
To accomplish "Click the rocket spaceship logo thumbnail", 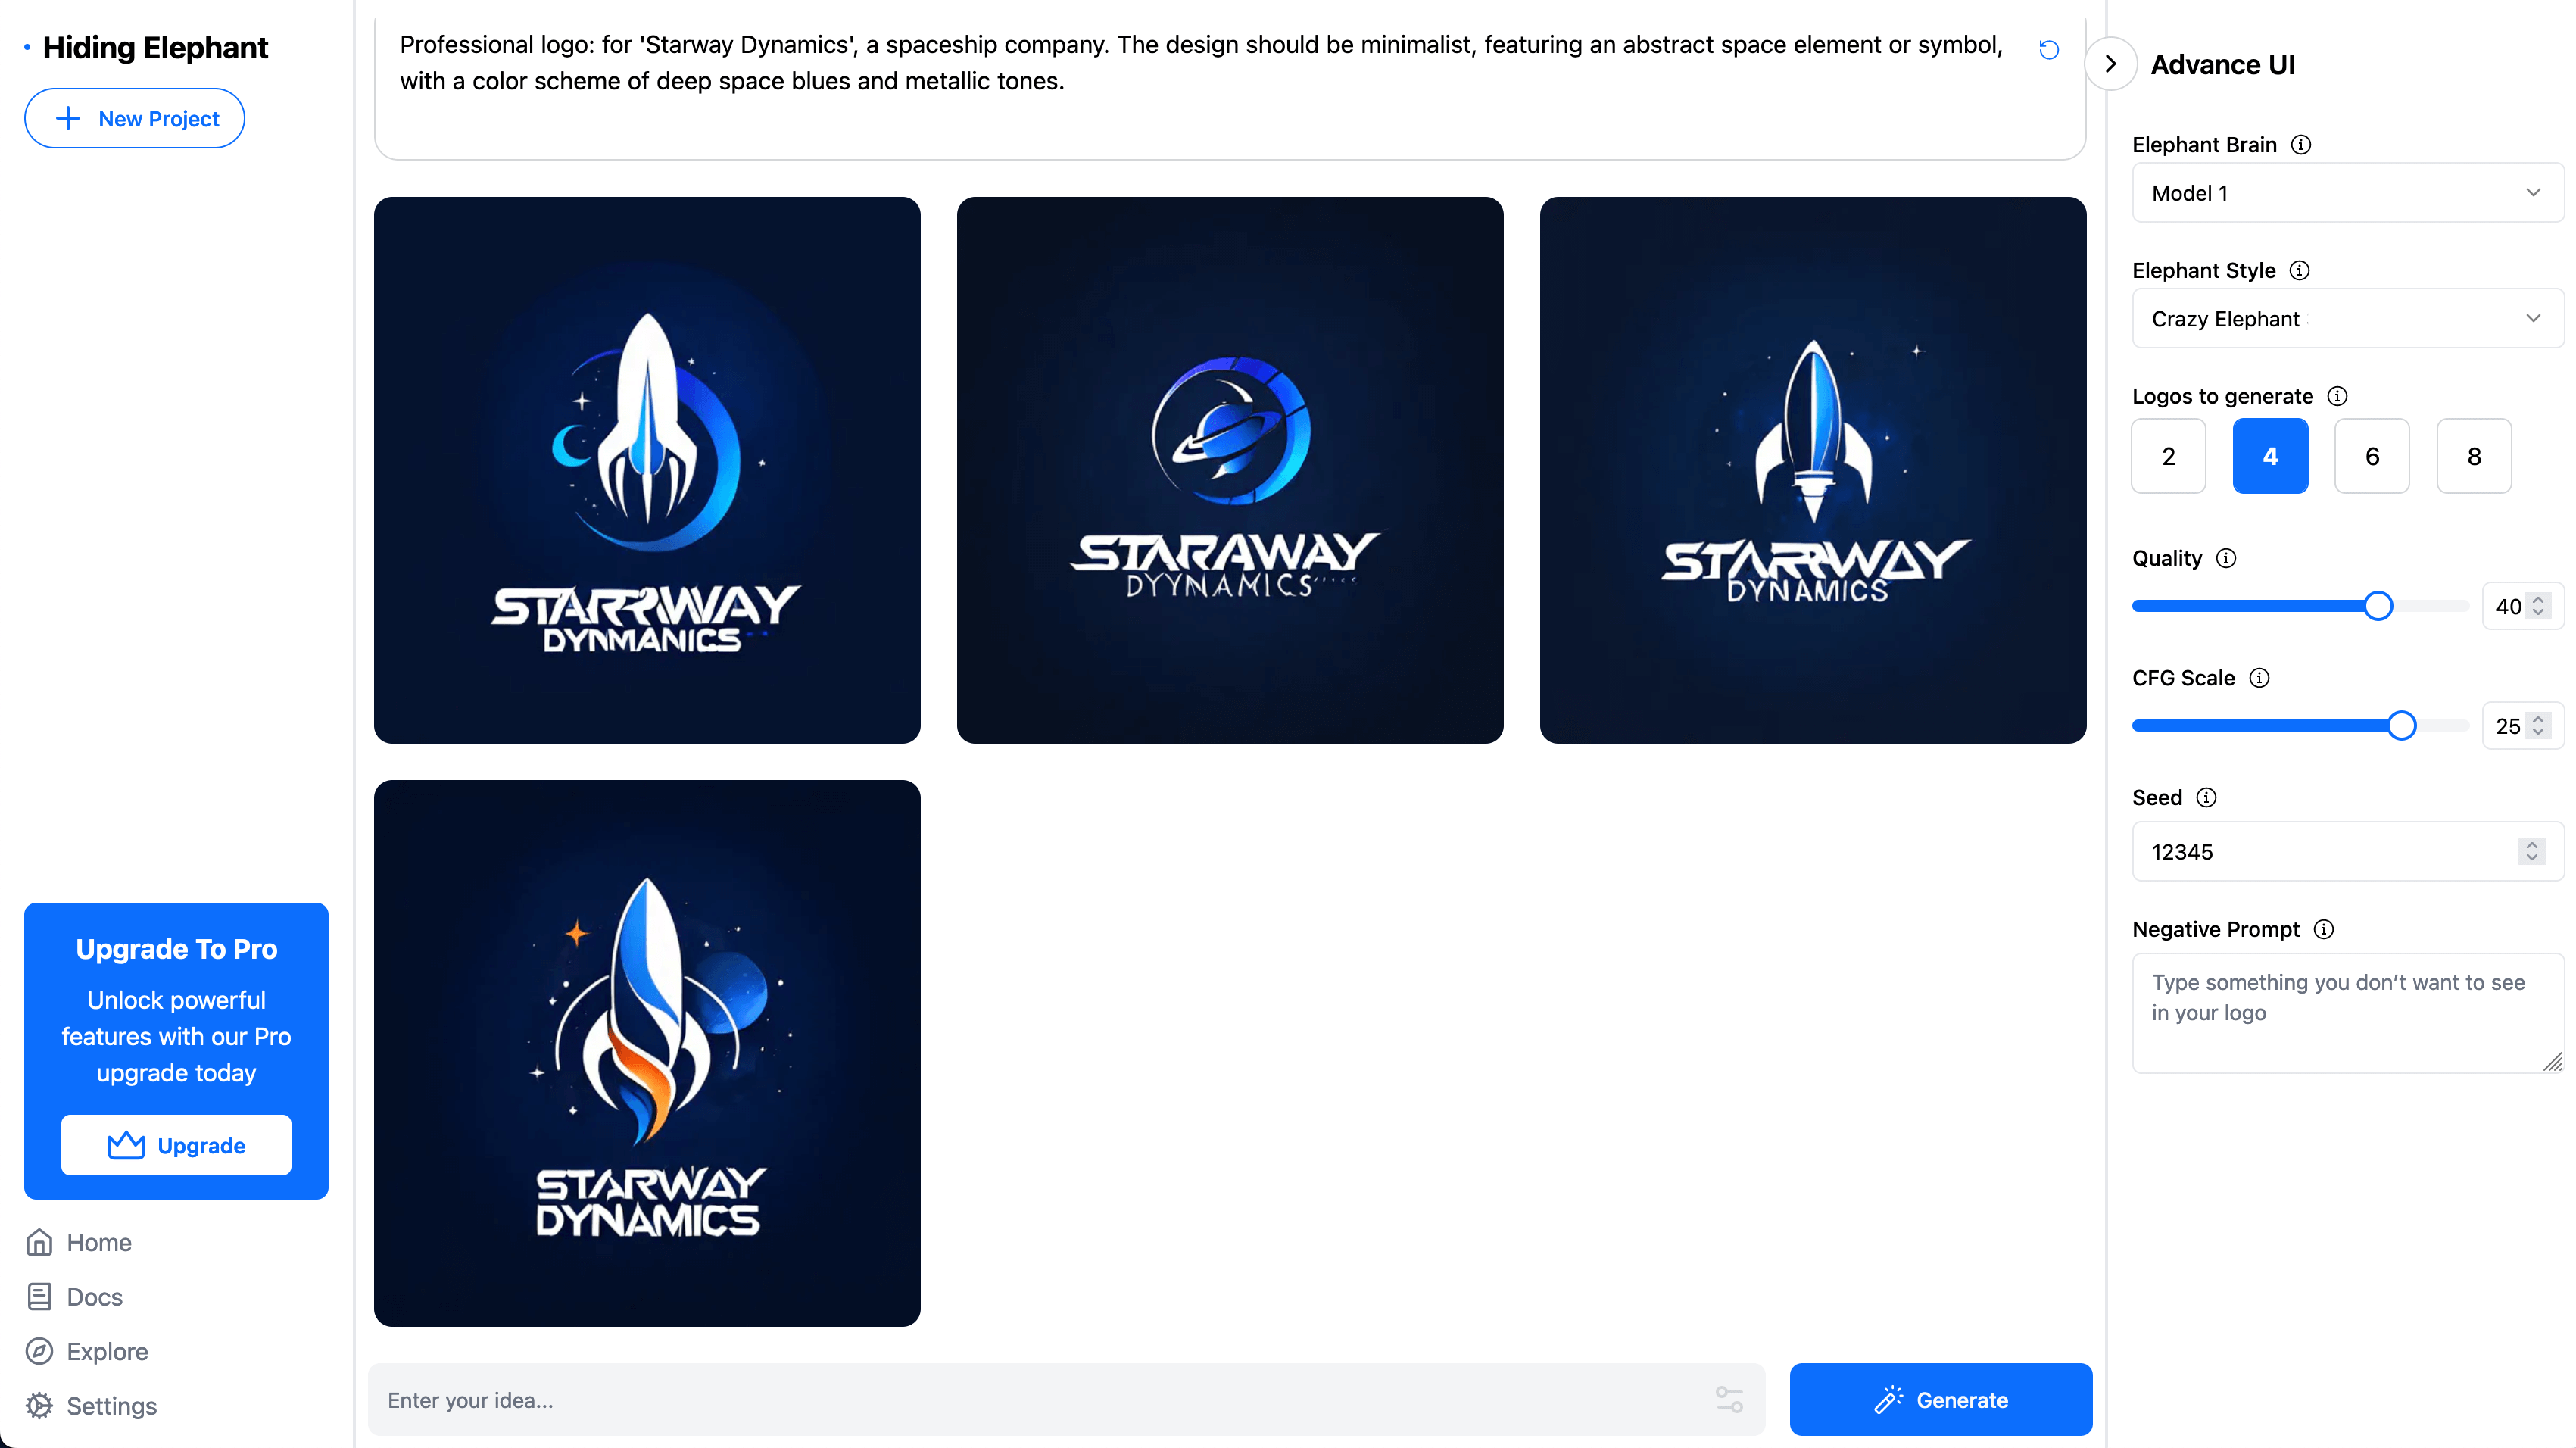I will point(646,469).
